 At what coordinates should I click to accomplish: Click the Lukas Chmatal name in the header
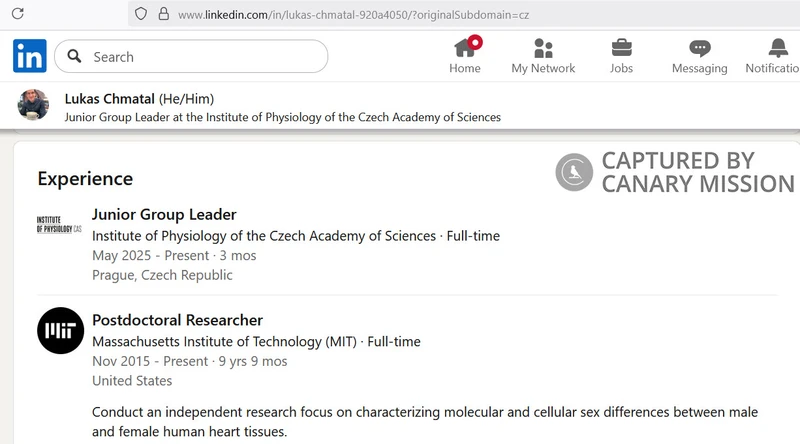tap(110, 99)
